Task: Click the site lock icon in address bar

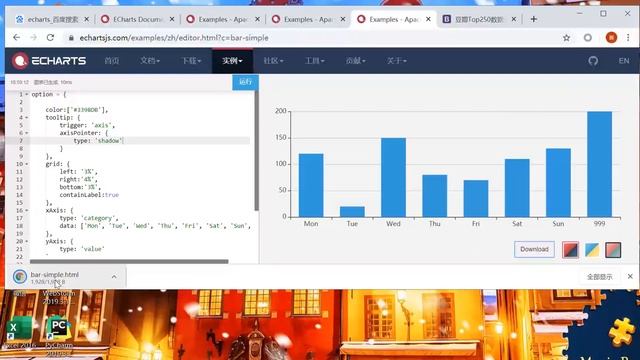Action: coord(71,38)
